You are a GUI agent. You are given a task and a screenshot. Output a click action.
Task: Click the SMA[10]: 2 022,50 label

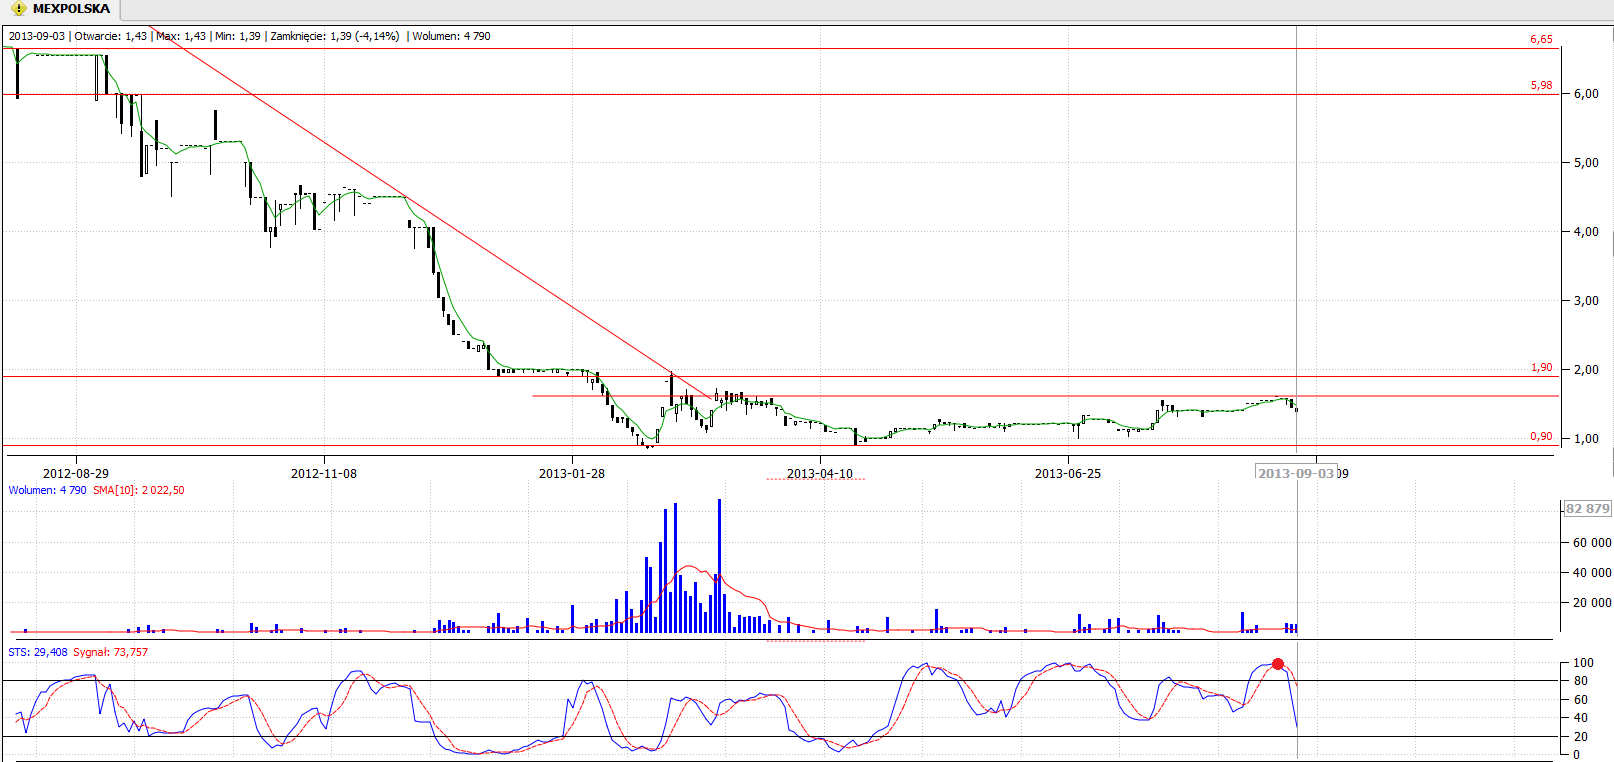click(x=138, y=491)
